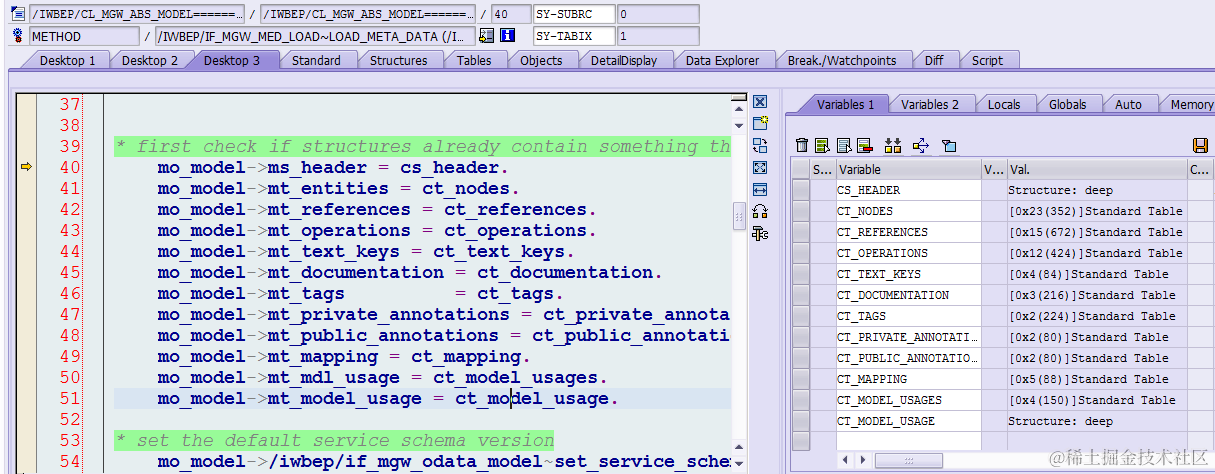Click the value [0x23(352)]Standard Table

click(1095, 211)
